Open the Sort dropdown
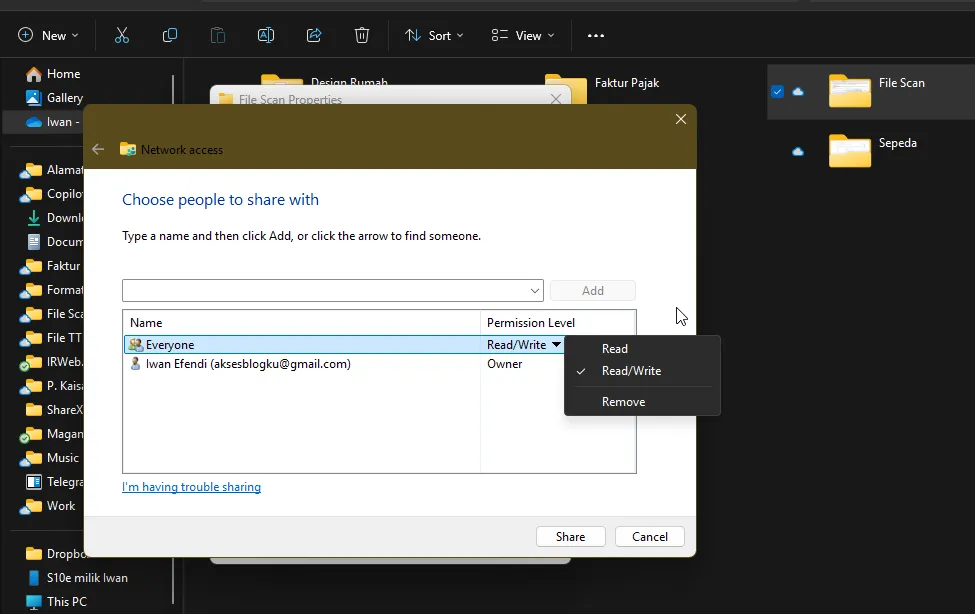 click(434, 35)
